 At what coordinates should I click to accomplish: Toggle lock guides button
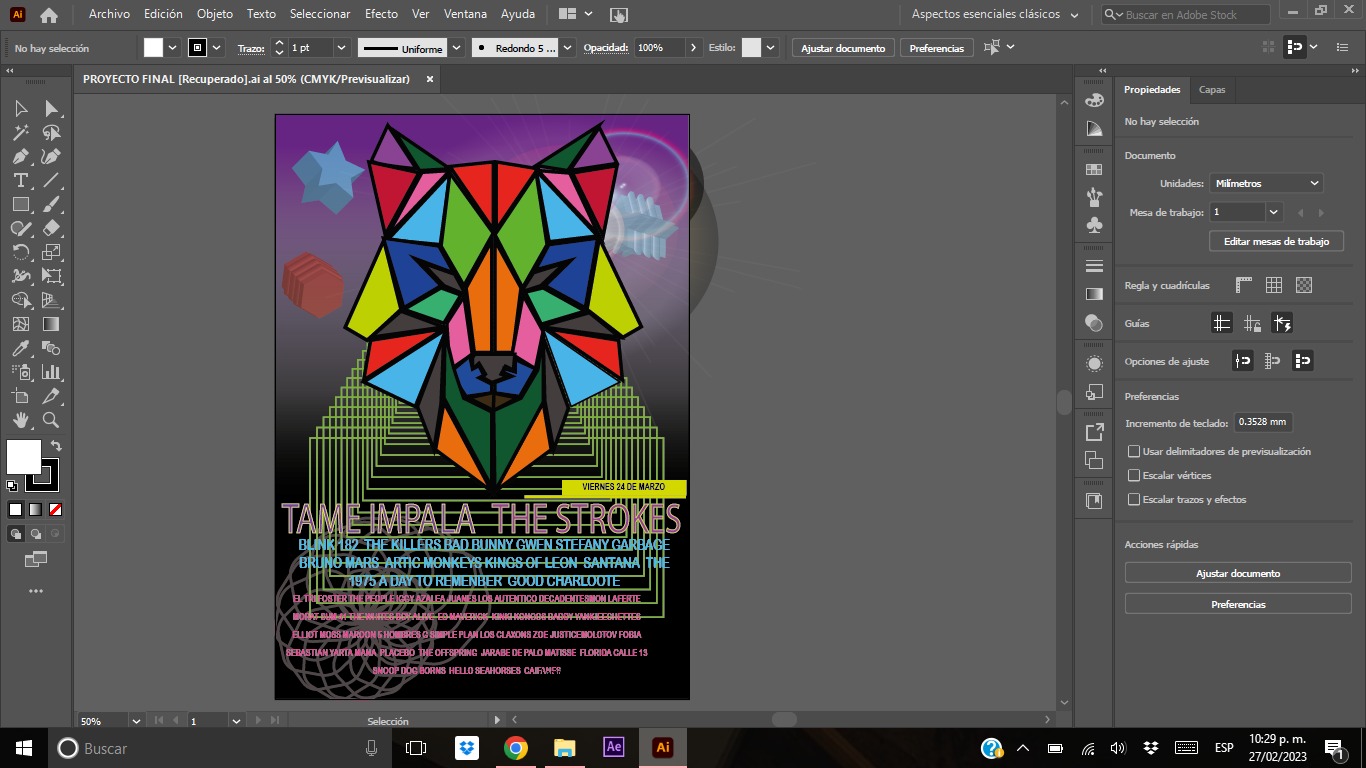click(x=1252, y=323)
